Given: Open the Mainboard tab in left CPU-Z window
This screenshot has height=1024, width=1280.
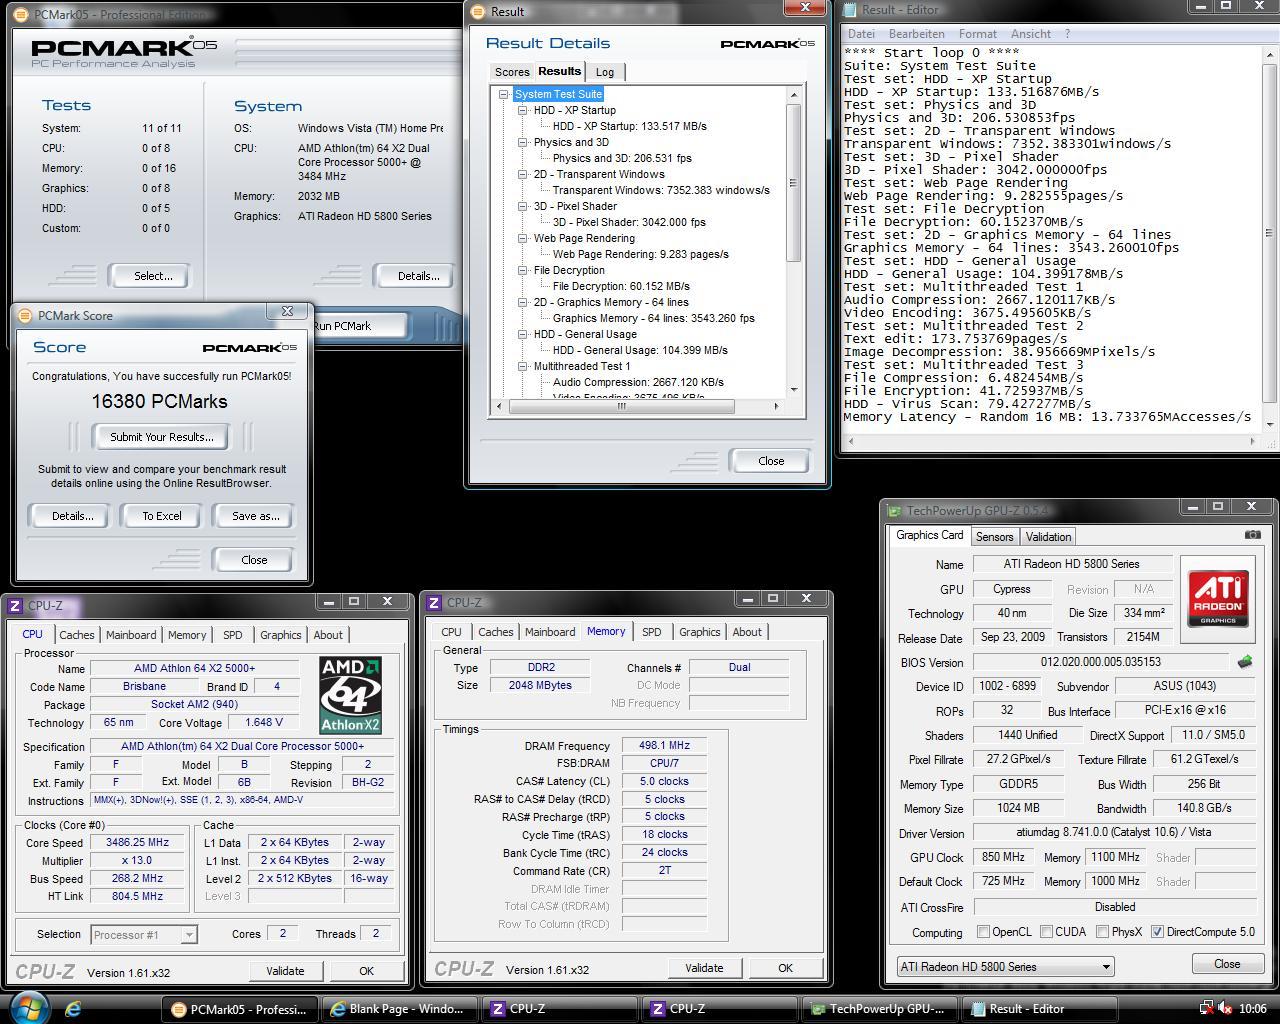Looking at the screenshot, I should point(131,635).
